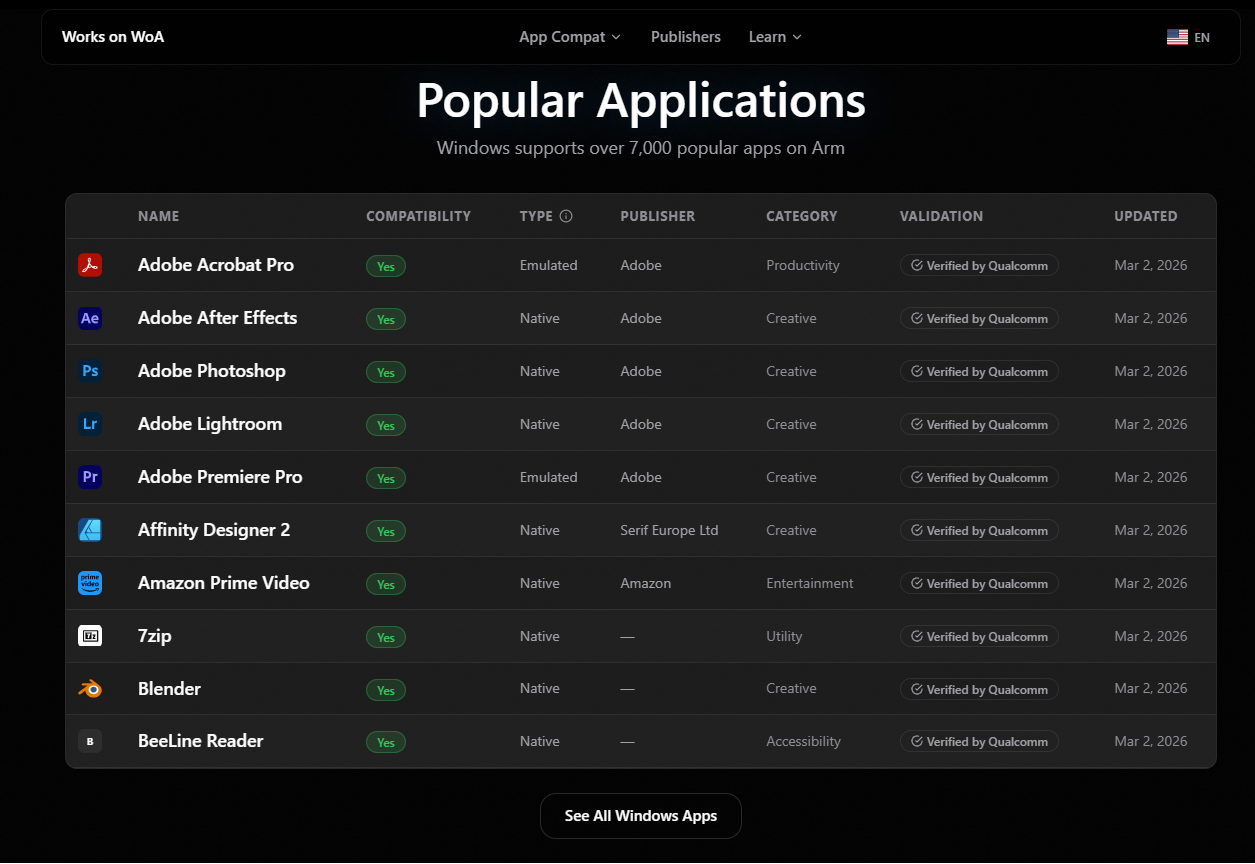The width and height of the screenshot is (1255, 864).
Task: Click the NAME column header
Action: click(x=159, y=216)
